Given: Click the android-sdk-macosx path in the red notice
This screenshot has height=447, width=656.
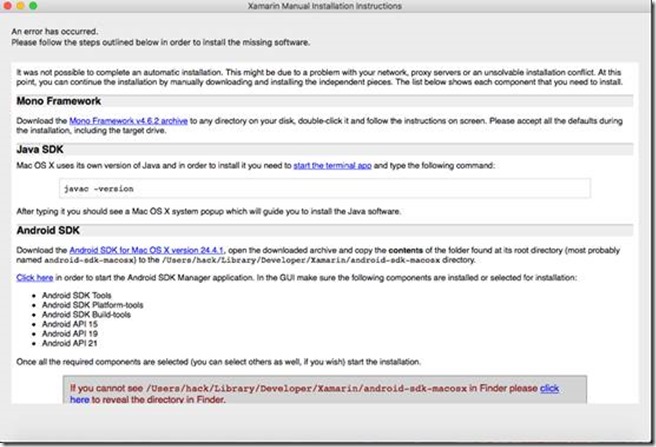Looking at the screenshot, I should [306, 389].
